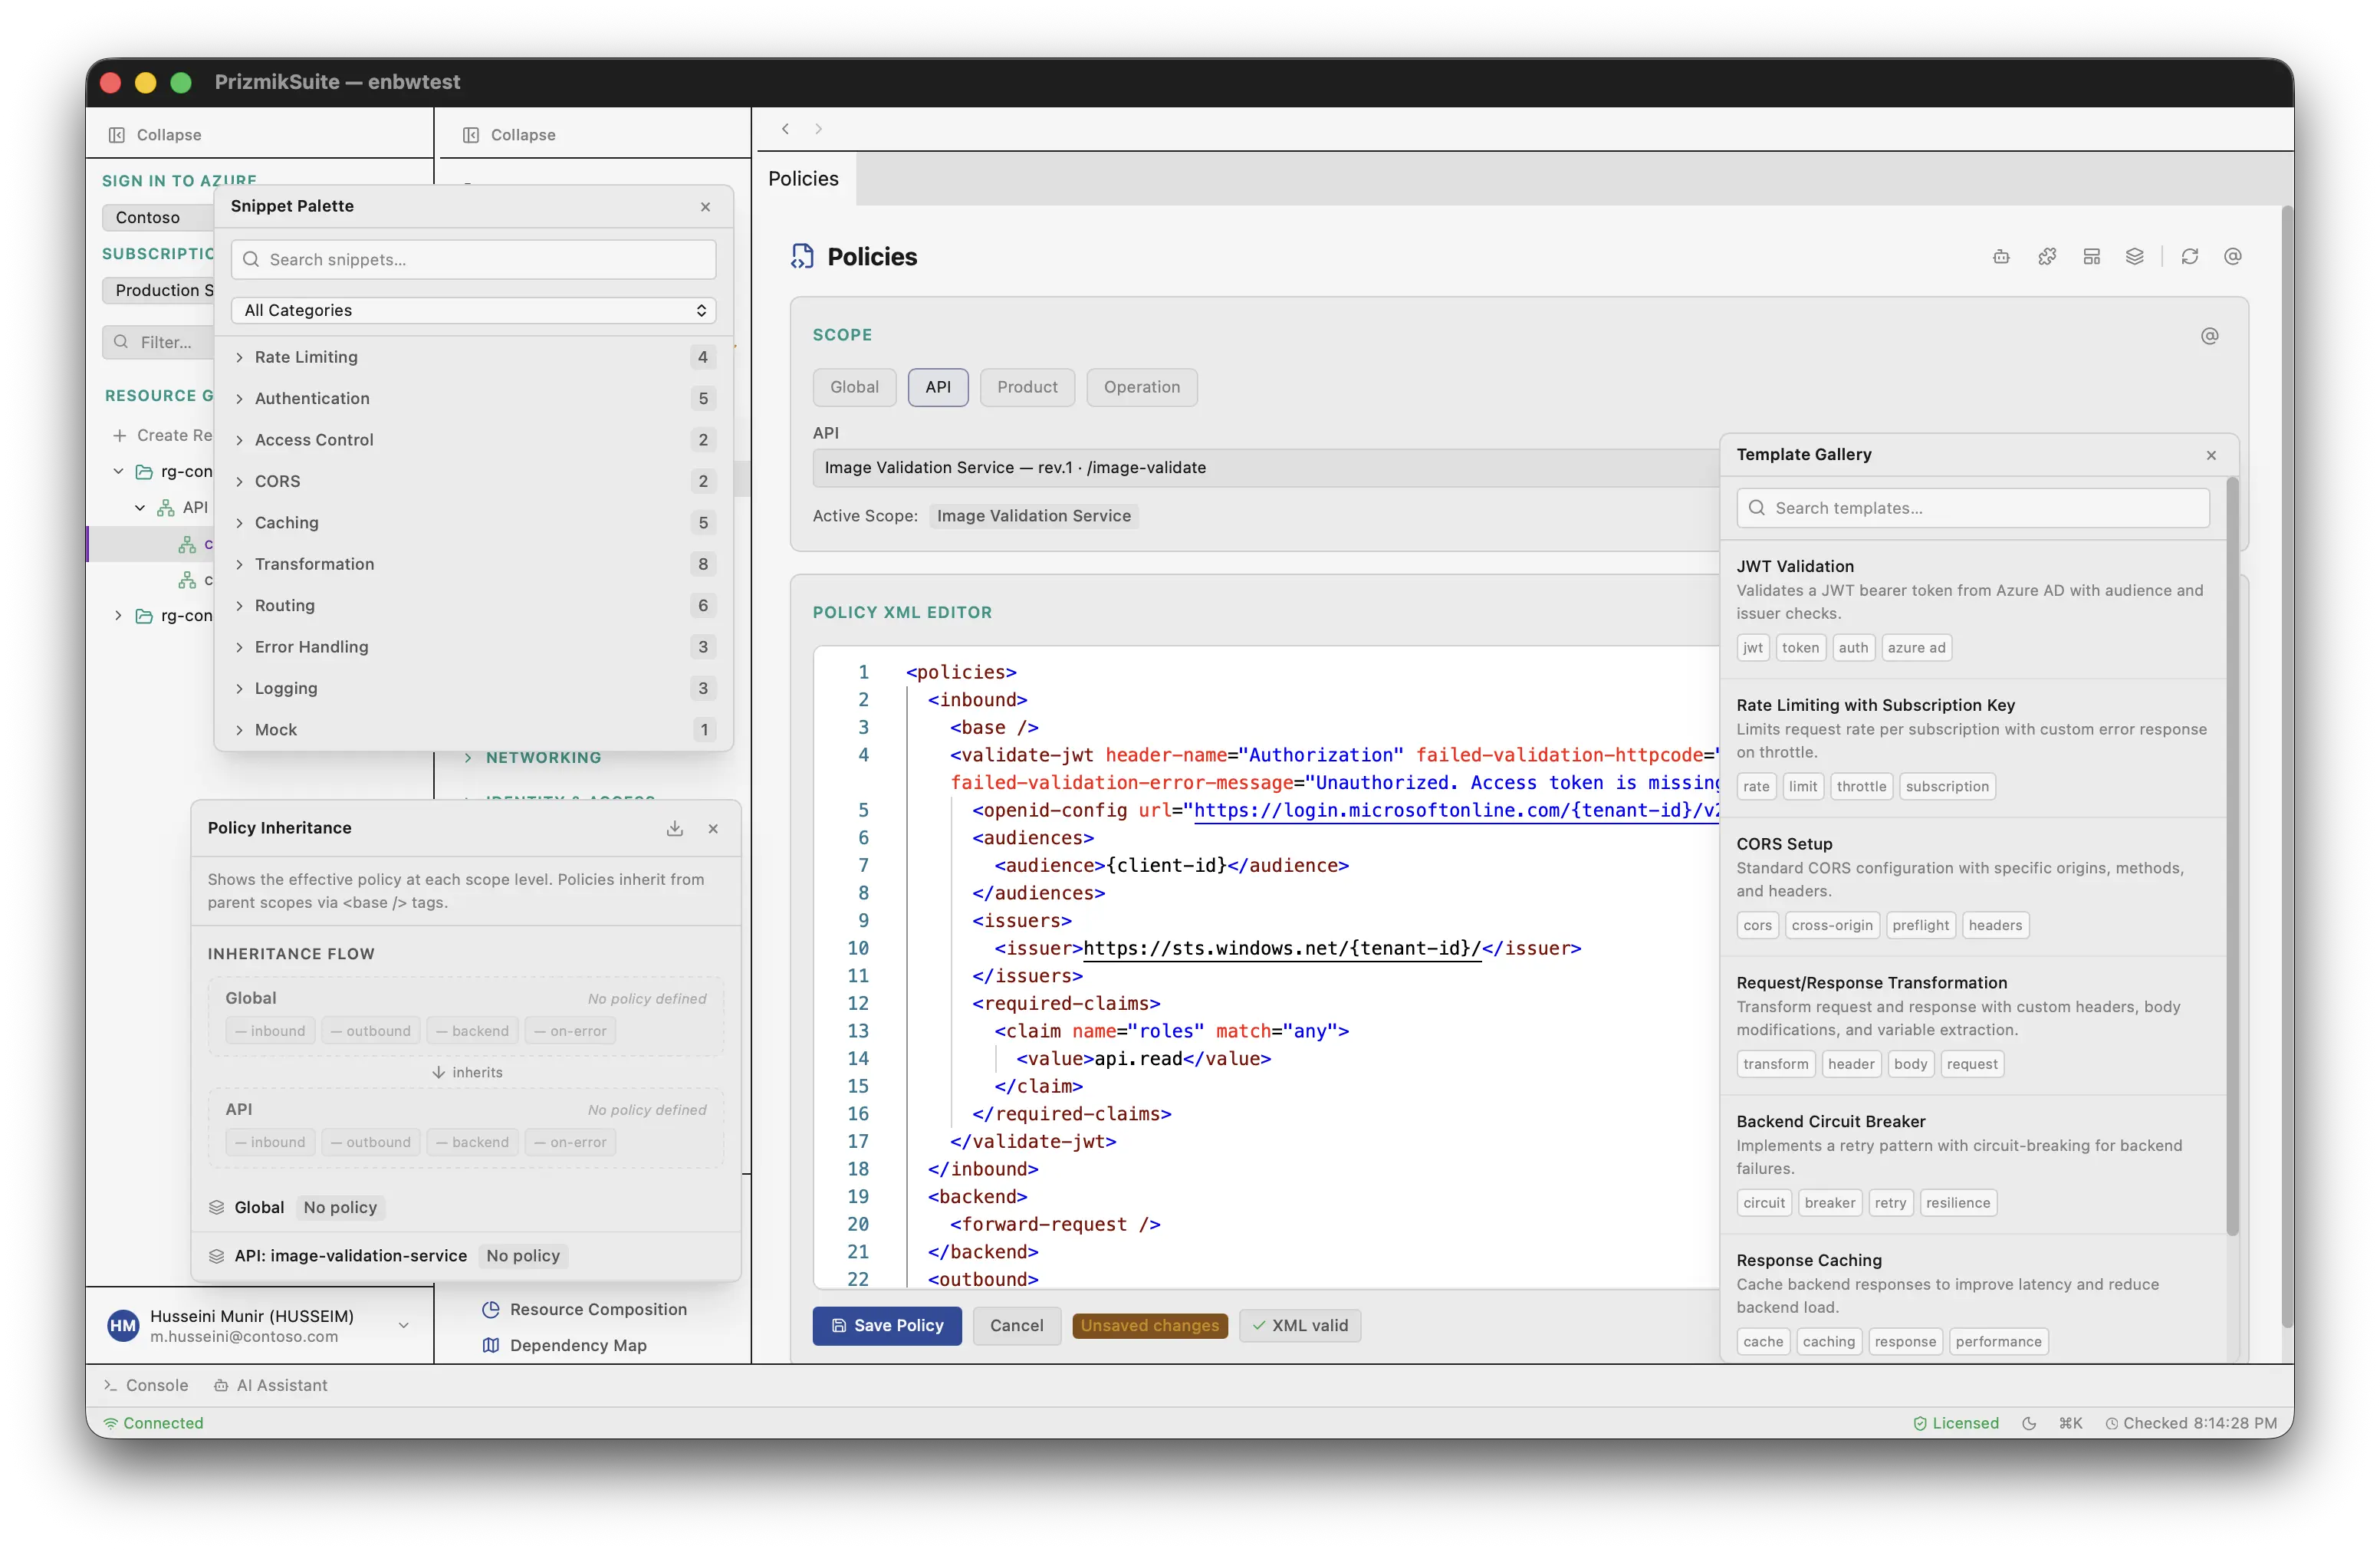Viewport: 2380px width, 1552px height.
Task: Choose the JWT Validation template
Action: point(1974,609)
